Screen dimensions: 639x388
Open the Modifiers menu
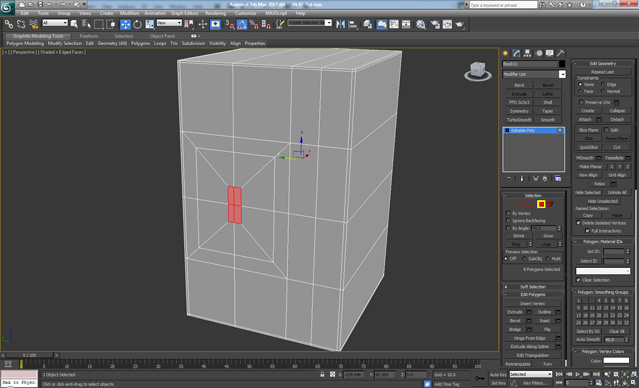(x=130, y=13)
